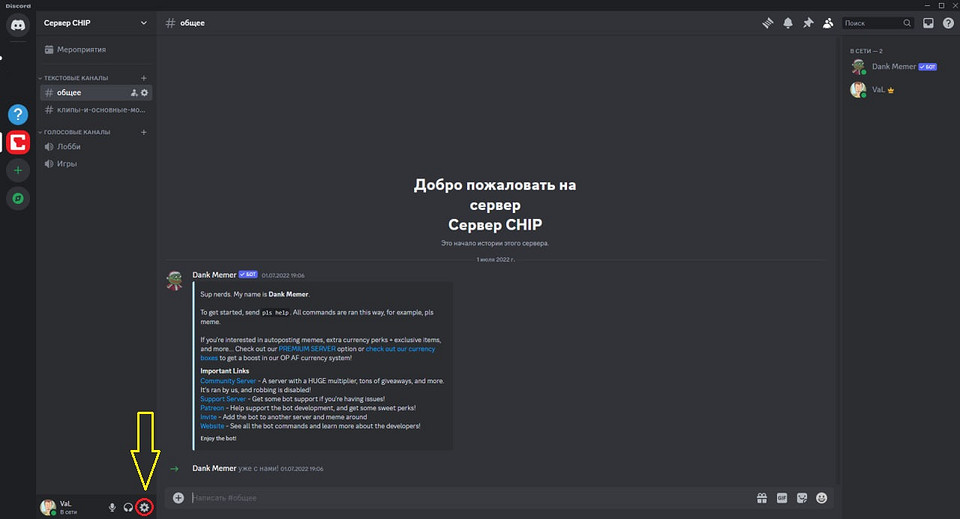Screen dimensions: 960x519
Task: Open notification settings bell icon
Action: (x=788, y=22)
